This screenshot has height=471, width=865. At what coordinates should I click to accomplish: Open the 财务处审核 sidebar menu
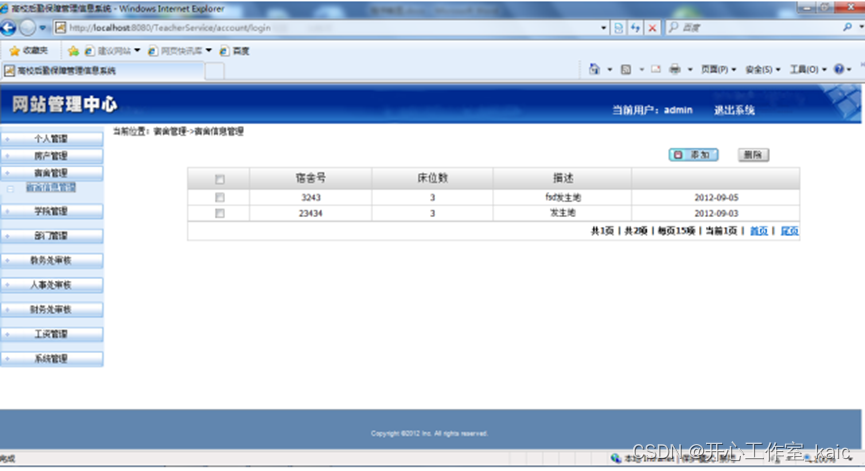click(51, 310)
